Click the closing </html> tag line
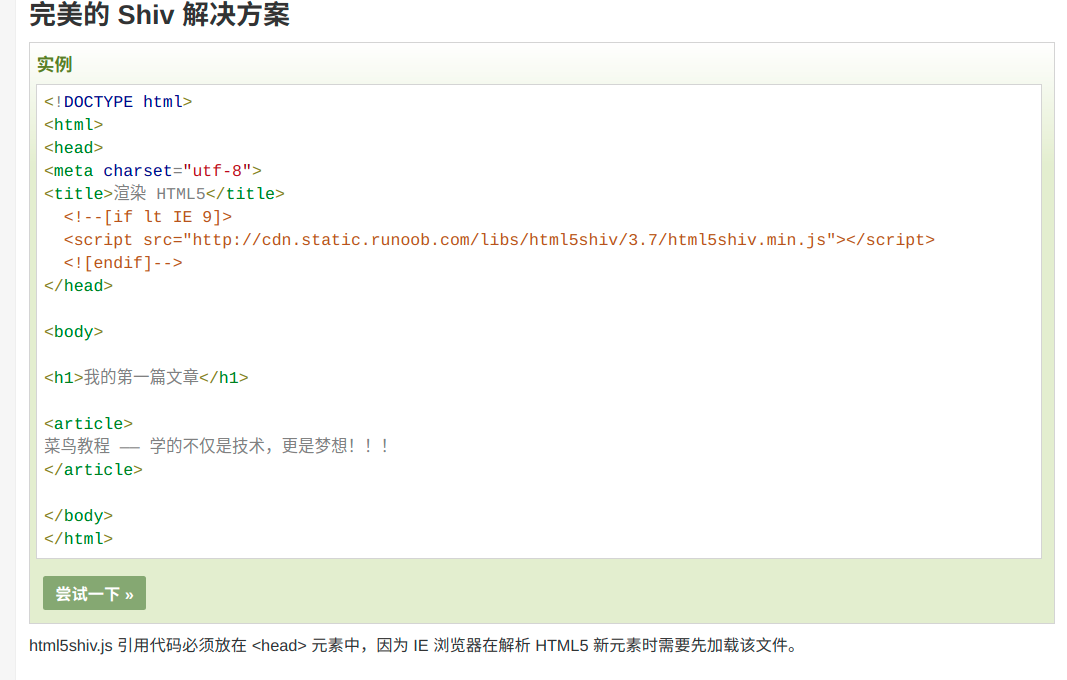 [78, 539]
